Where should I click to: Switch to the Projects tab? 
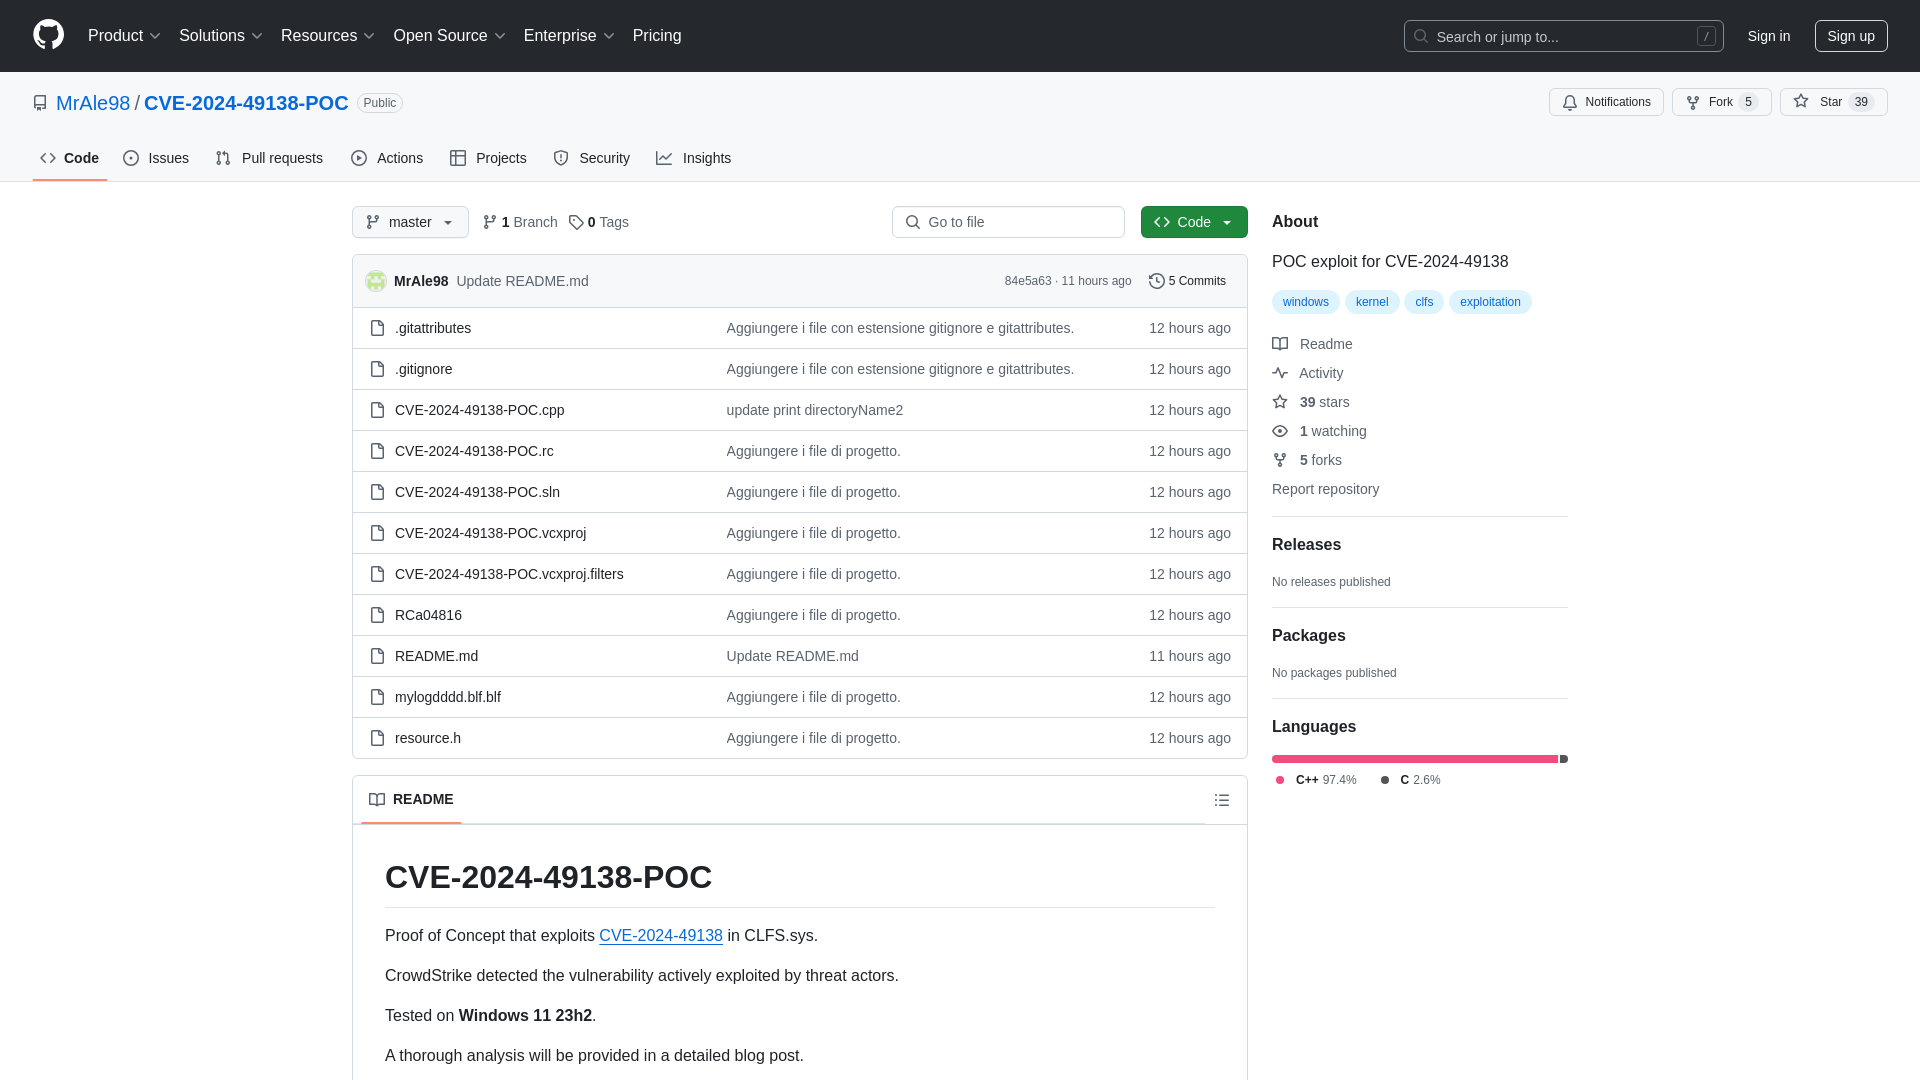pos(488,158)
